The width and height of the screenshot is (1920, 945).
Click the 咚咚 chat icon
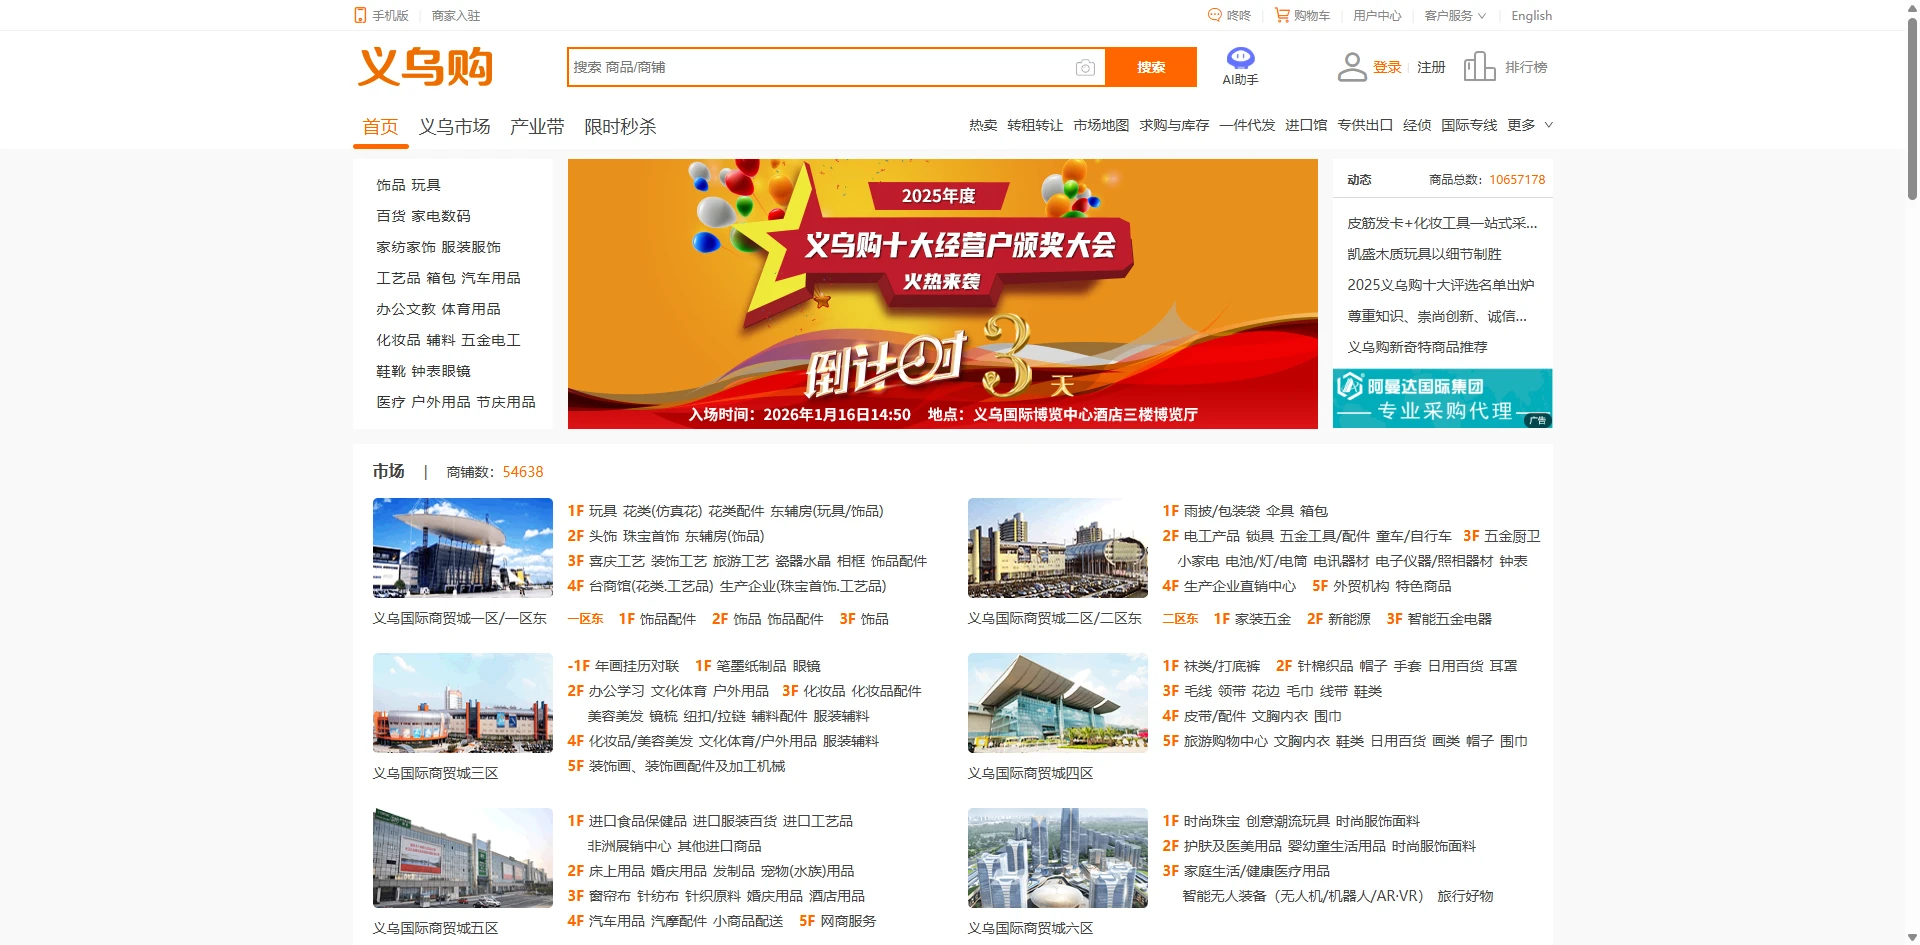pos(1215,15)
